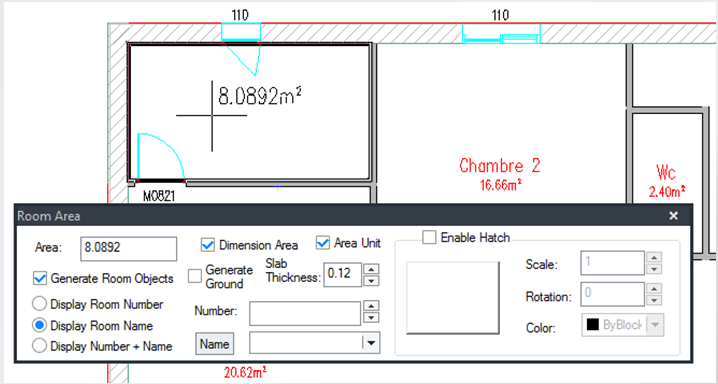Toggle the Dimension Area checkbox
Screen dimensions: 718x384
(x=208, y=245)
